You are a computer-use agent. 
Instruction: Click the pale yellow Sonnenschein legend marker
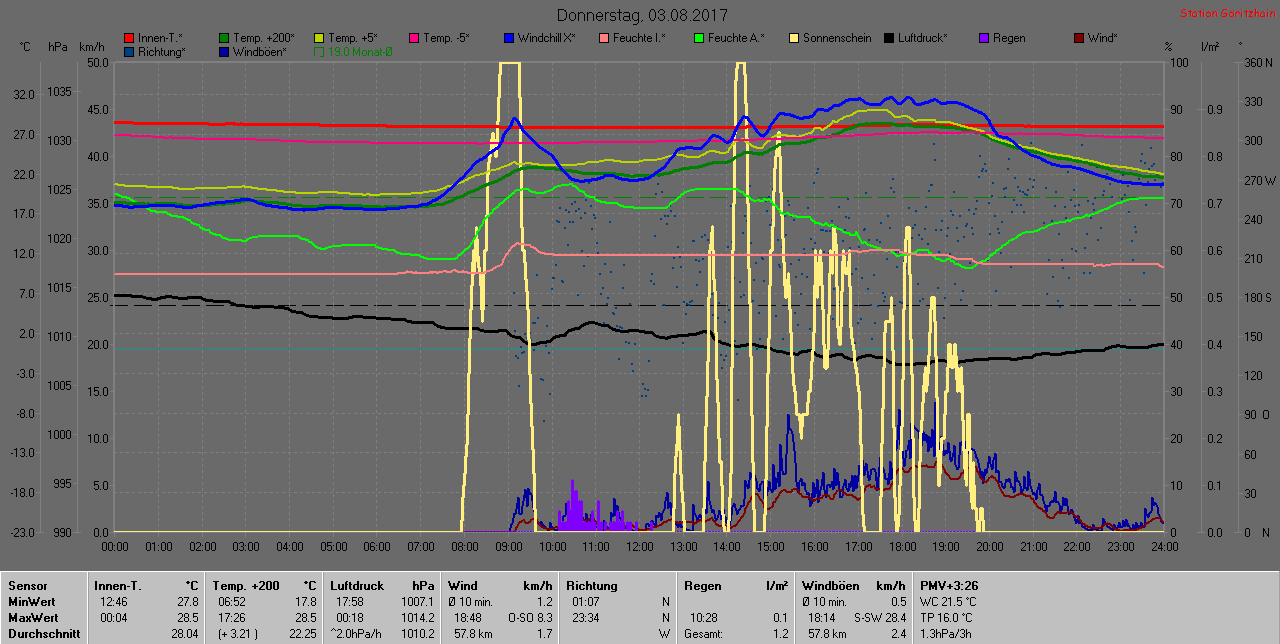pos(795,38)
